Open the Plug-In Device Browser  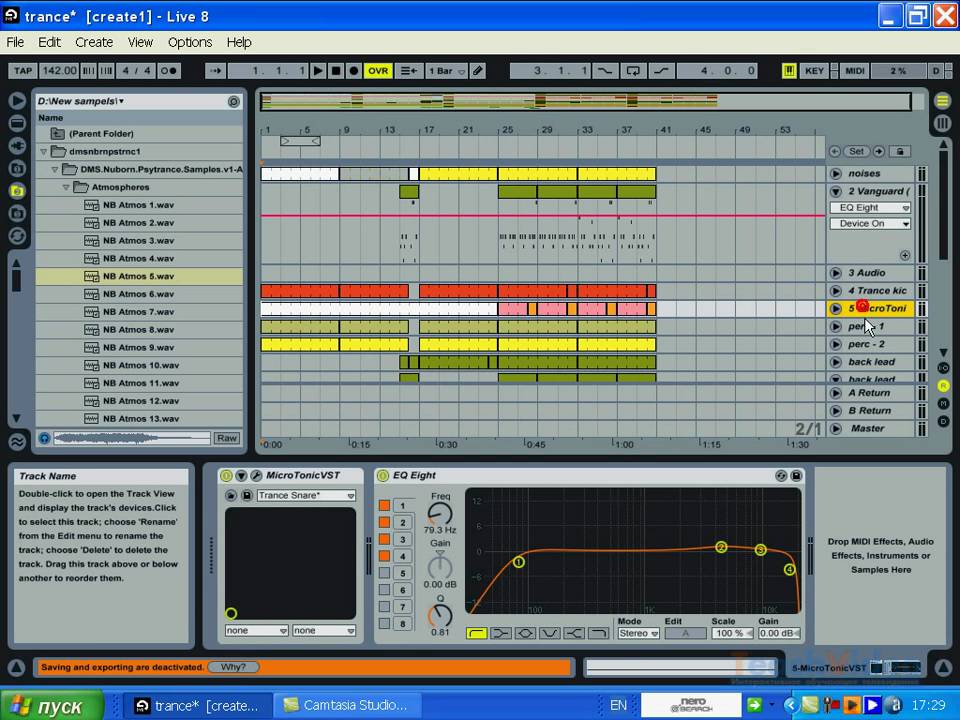click(x=17, y=146)
